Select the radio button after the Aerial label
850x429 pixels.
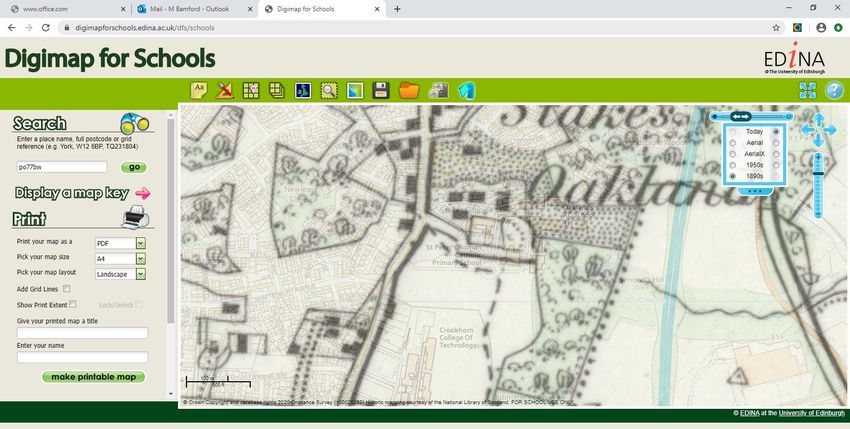[776, 143]
